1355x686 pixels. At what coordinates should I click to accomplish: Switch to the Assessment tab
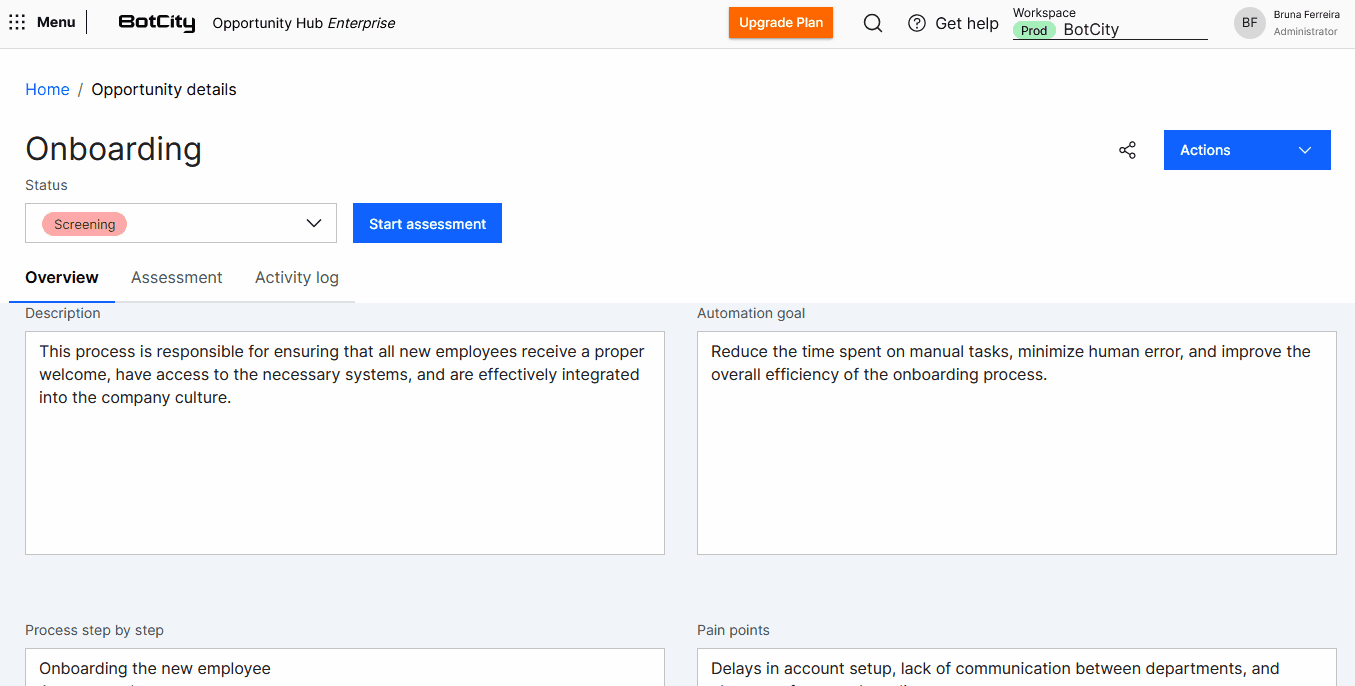point(177,278)
